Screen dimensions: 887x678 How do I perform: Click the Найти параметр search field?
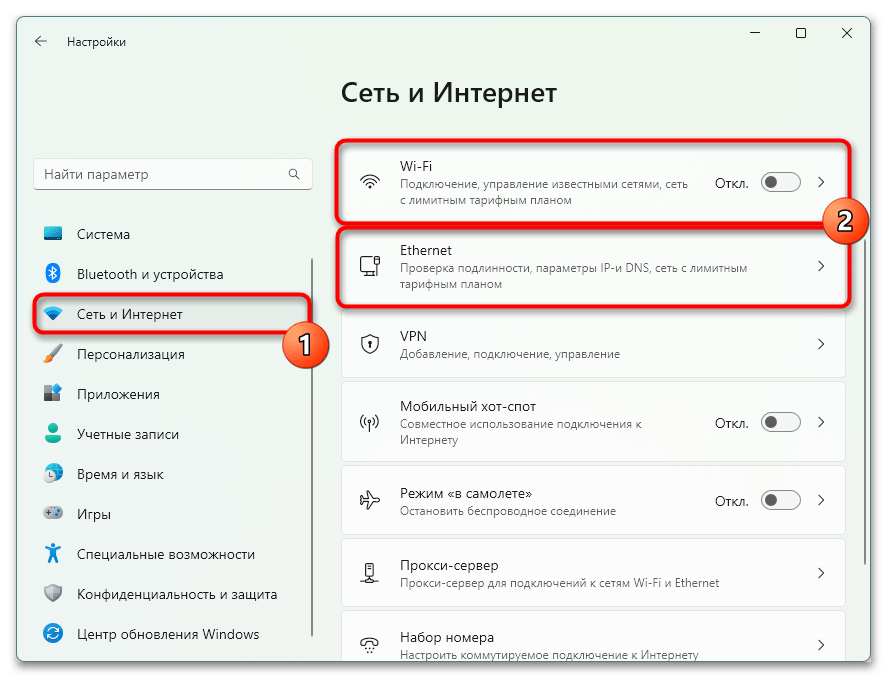[173, 174]
